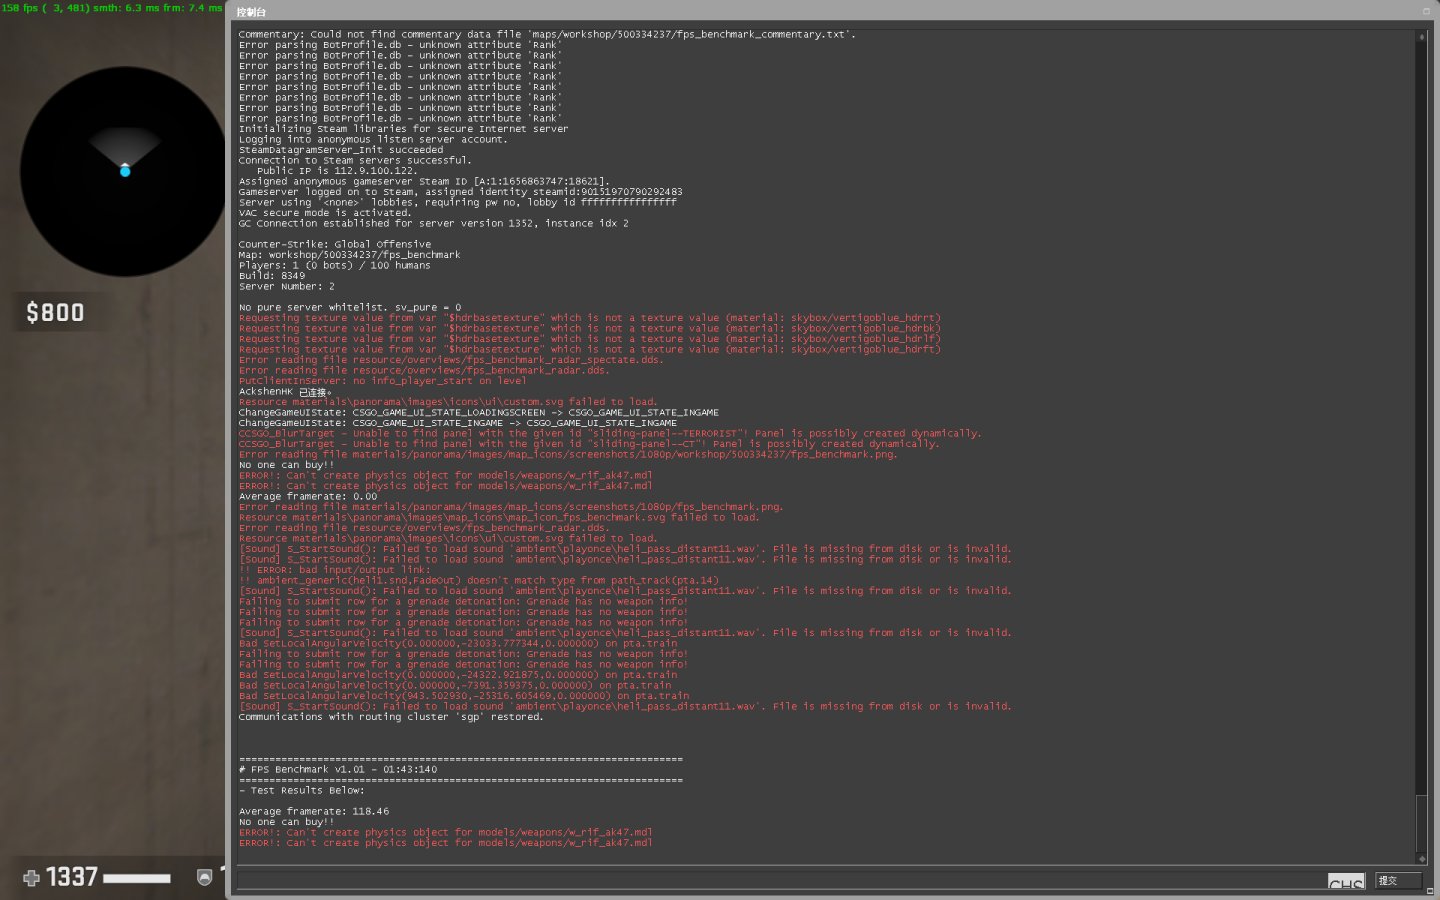Click the console vertical scrollbar thumb
Screen dimensions: 1440x900
pyautogui.click(x=1421, y=824)
